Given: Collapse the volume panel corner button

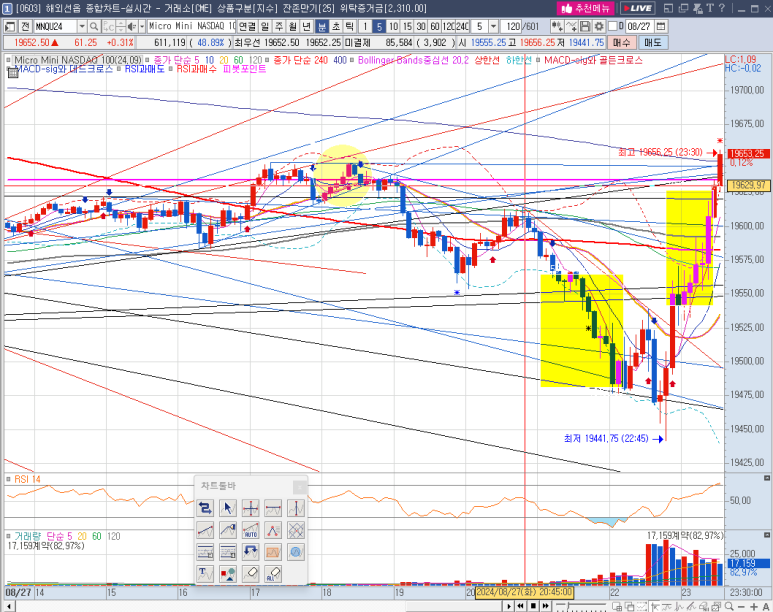Looking at the screenshot, I should (x=767, y=535).
